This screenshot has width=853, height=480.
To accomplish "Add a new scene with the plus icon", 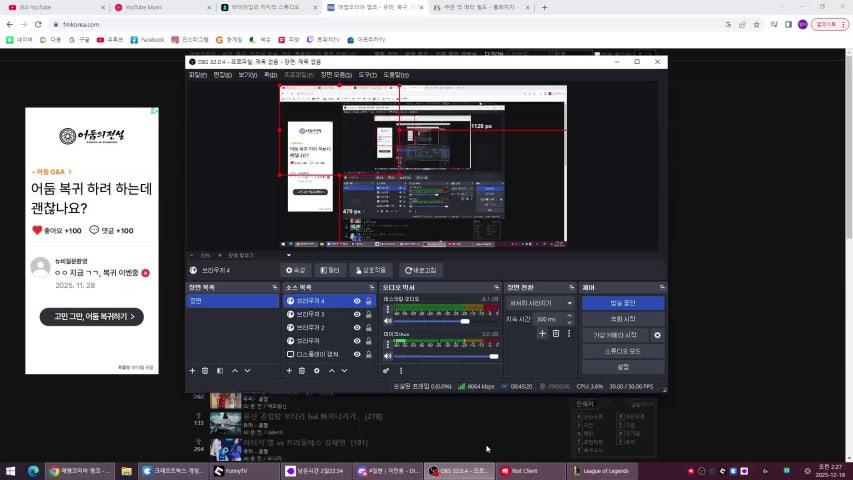I will [x=192, y=370].
